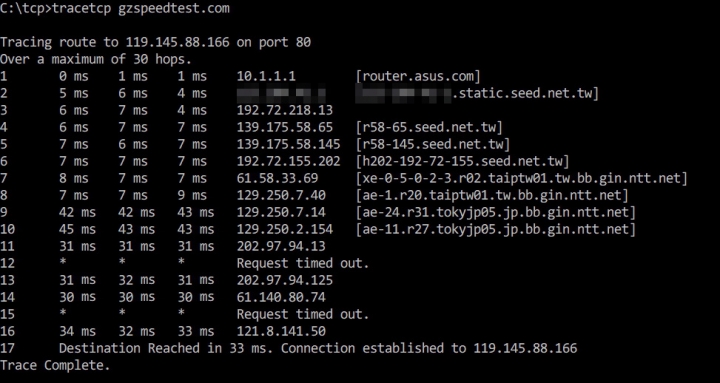Screen dimensions: 720x383
Task: Select IP address 202.97.94.13
Action: (x=281, y=246)
